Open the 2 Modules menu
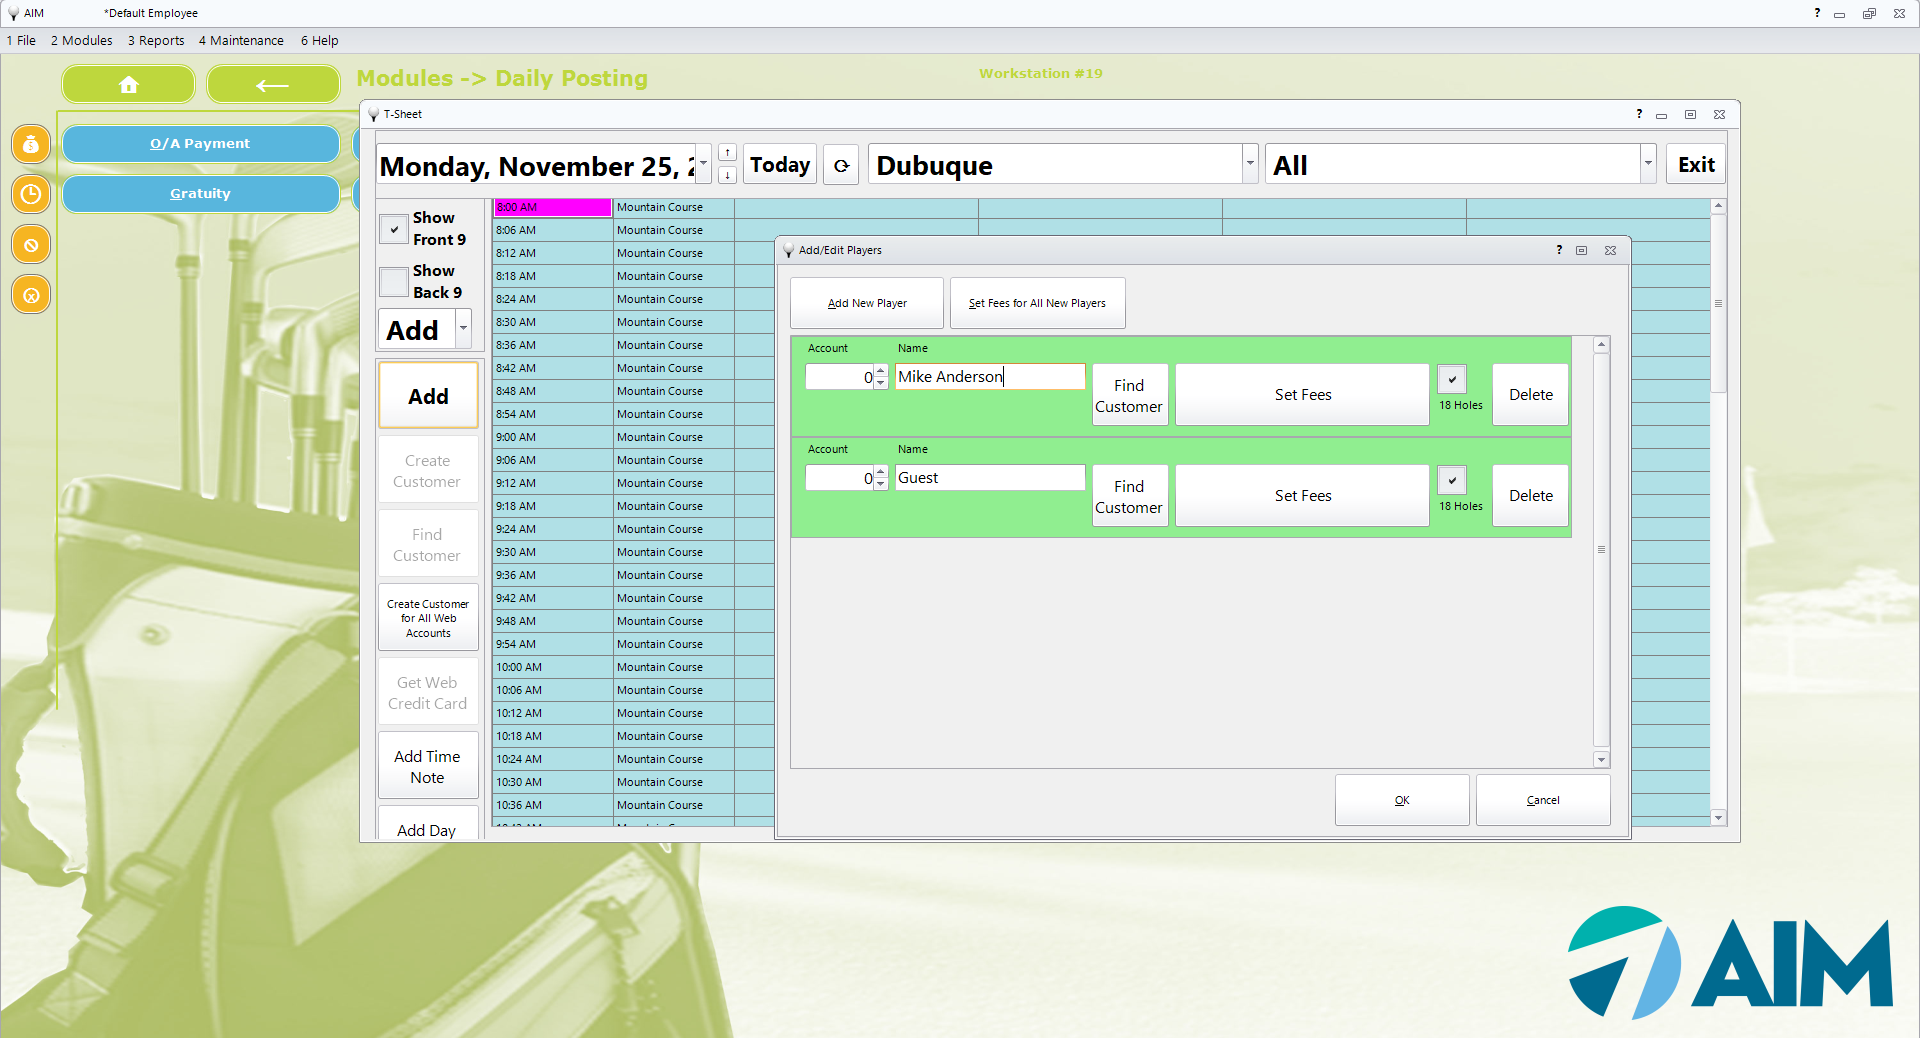1920x1038 pixels. [x=81, y=40]
